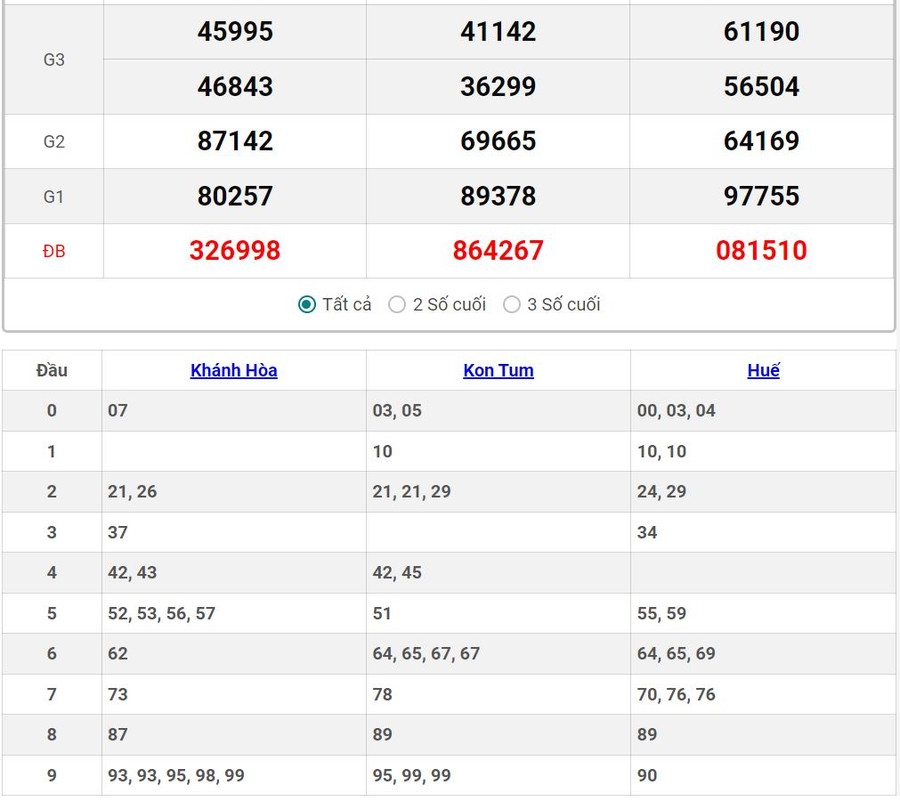900x800 pixels.
Task: Click the G1 number 97755
Action: click(761, 196)
